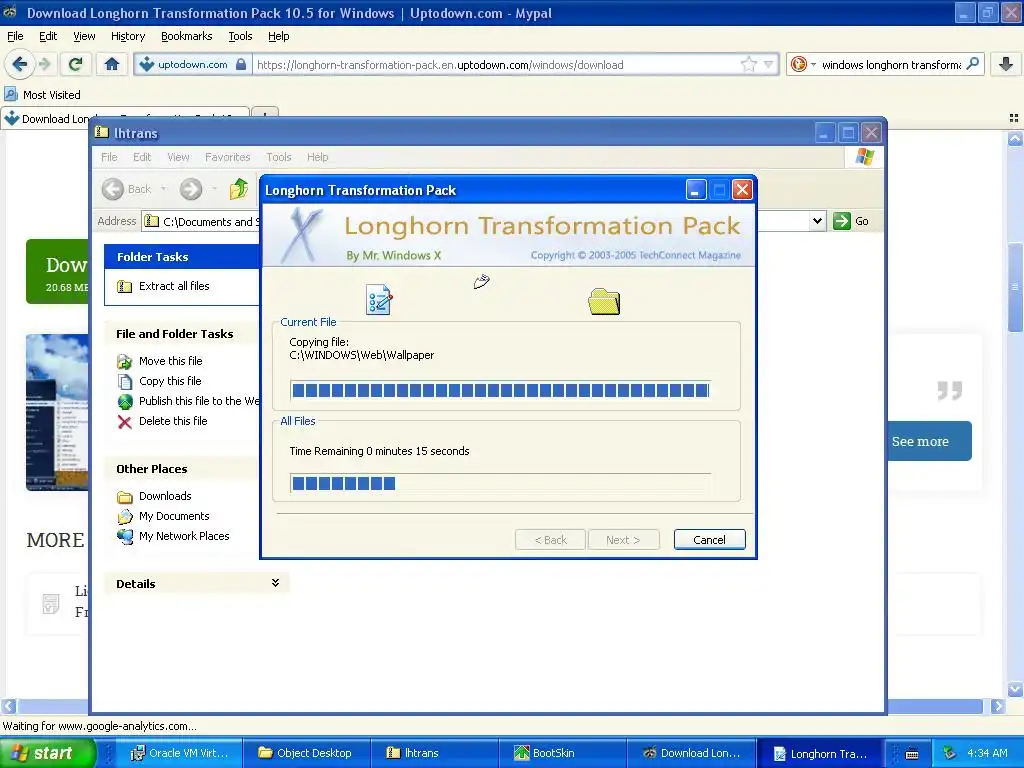Open Mypal Tools menu

240,36
